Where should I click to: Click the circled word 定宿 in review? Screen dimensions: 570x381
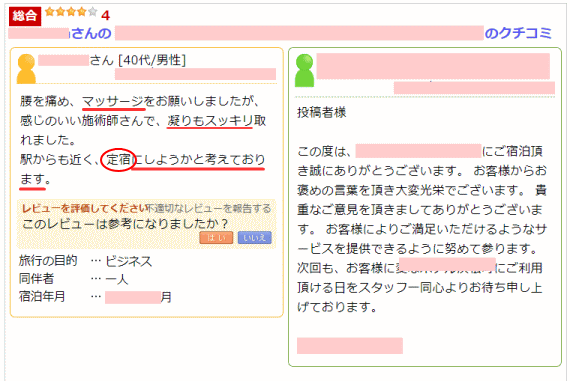pyautogui.click(x=118, y=160)
